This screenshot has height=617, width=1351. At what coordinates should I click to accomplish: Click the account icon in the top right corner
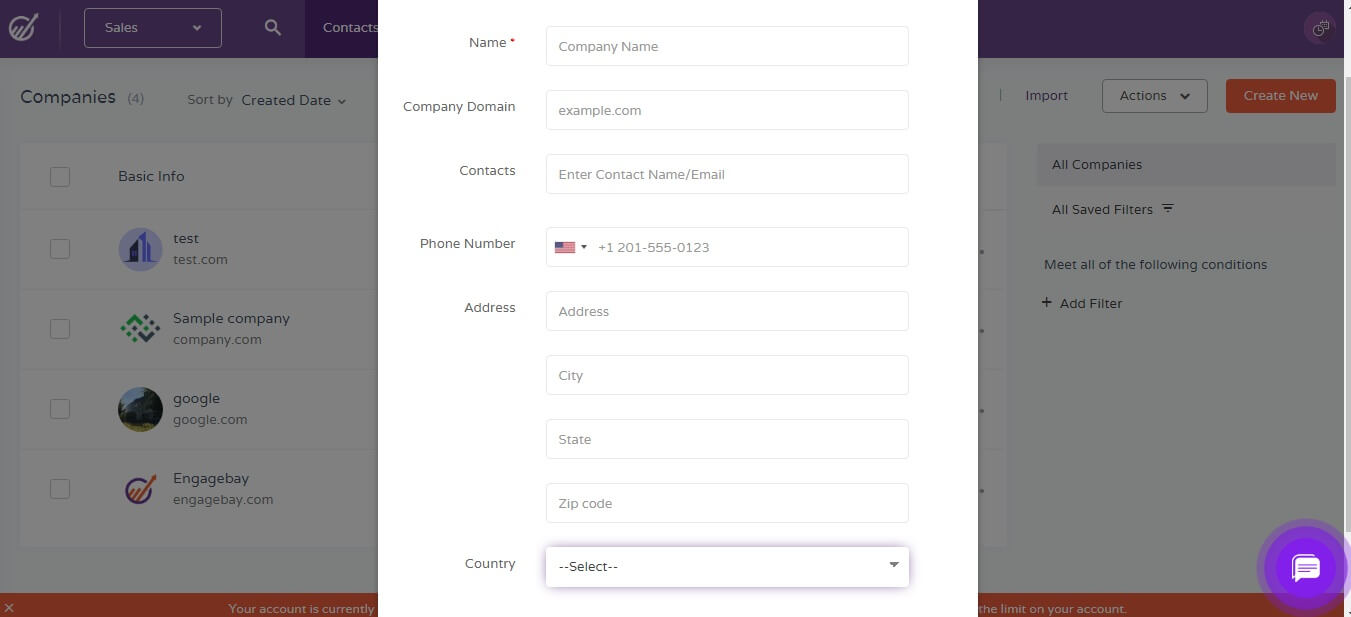pos(1319,28)
